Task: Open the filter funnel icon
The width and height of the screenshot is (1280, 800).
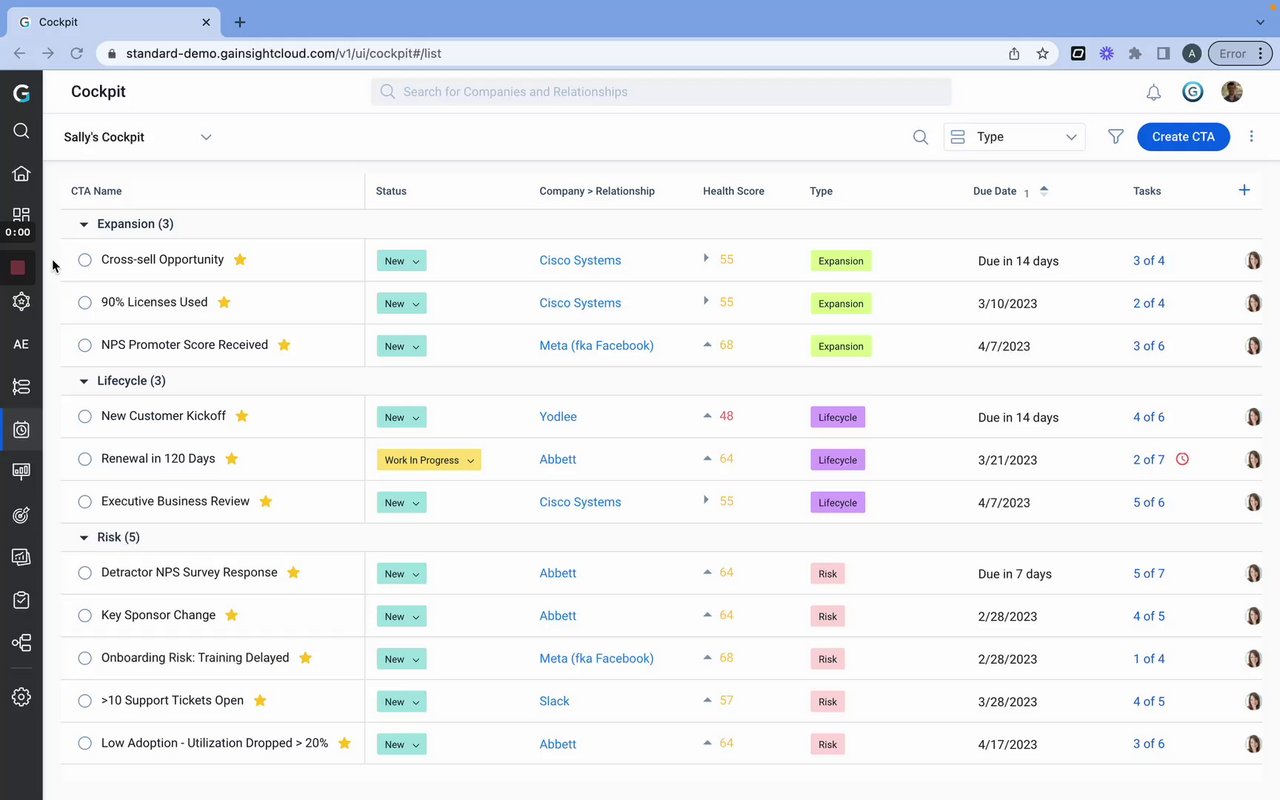Action: click(x=1116, y=137)
